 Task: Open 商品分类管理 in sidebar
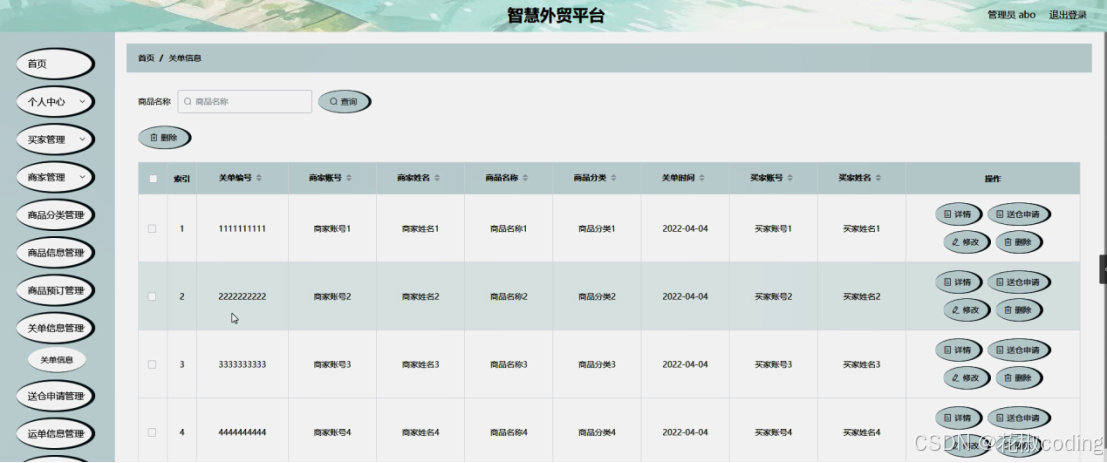point(55,215)
